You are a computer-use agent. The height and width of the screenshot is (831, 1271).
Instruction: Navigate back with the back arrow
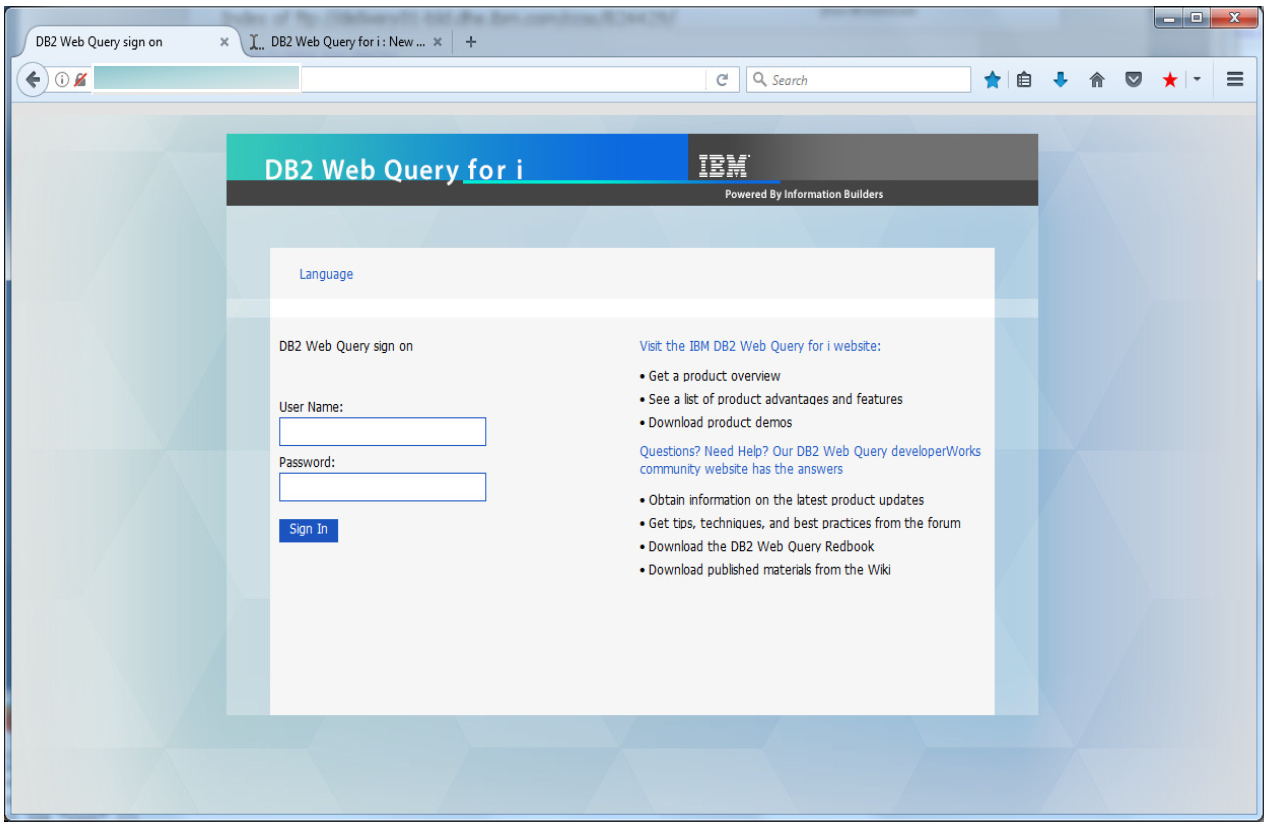coord(31,78)
